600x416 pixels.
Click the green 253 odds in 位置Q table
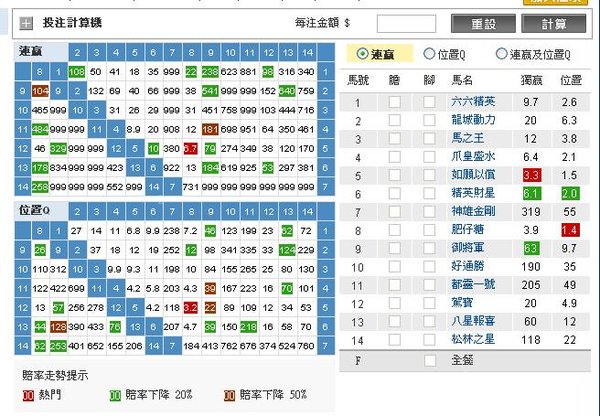(x=58, y=346)
